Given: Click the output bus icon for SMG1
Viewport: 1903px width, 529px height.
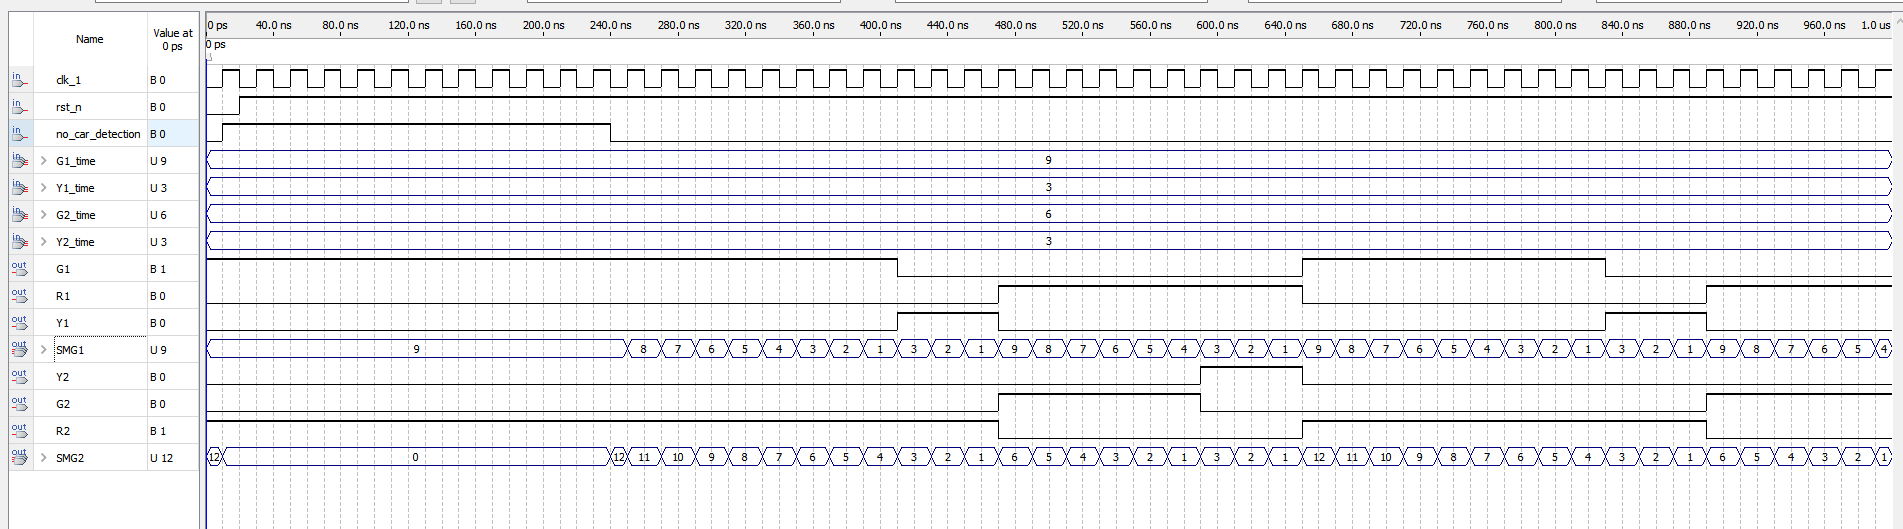Looking at the screenshot, I should (x=19, y=349).
